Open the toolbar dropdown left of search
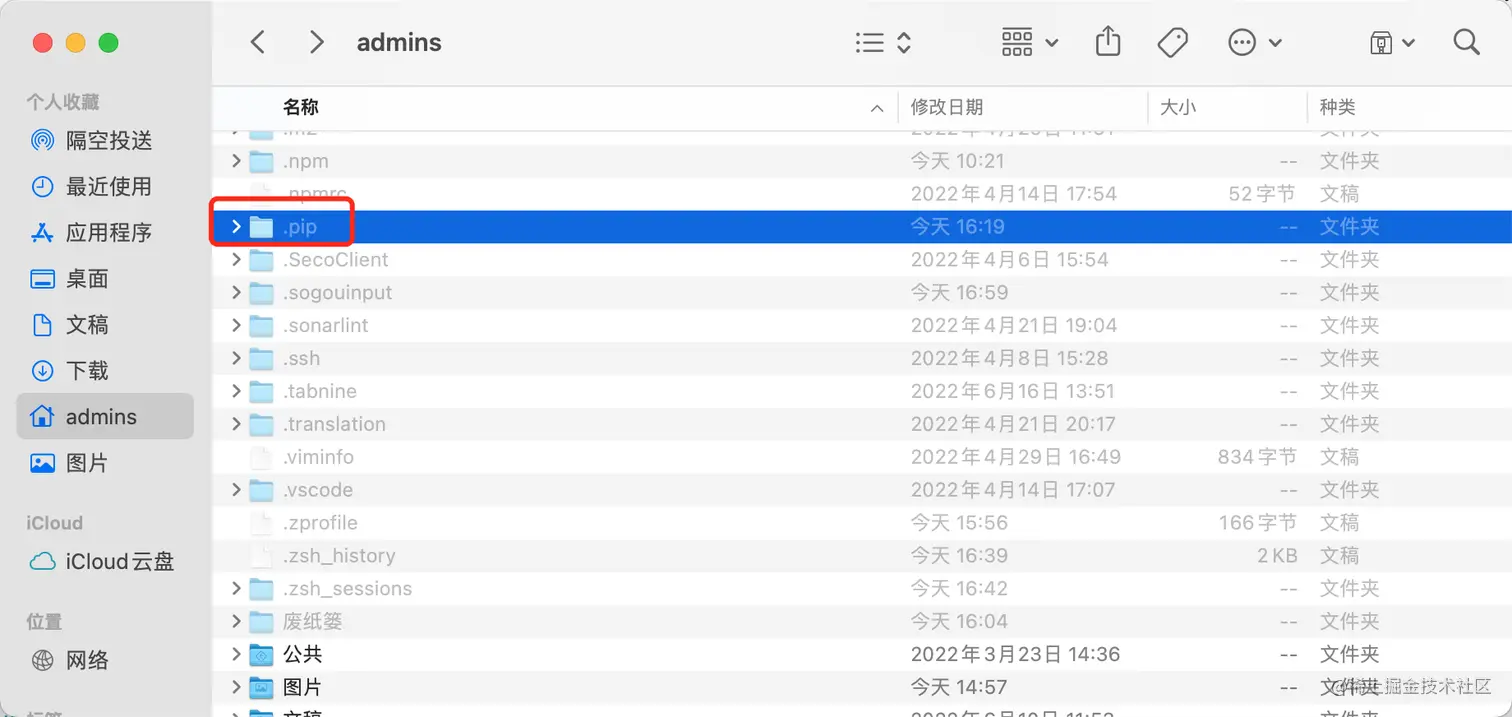The image size is (1512, 717). pyautogui.click(x=1392, y=42)
